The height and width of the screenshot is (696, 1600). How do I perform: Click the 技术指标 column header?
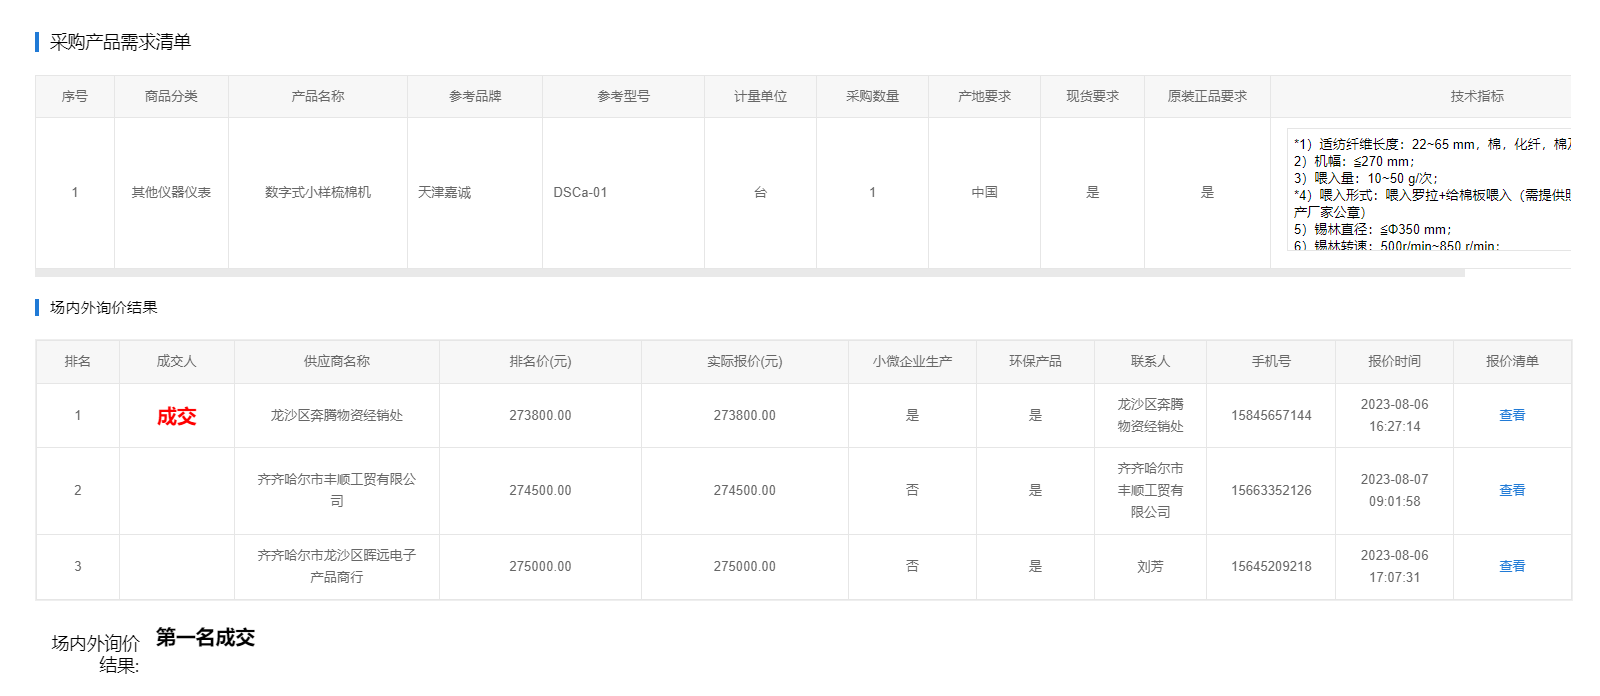point(1476,96)
